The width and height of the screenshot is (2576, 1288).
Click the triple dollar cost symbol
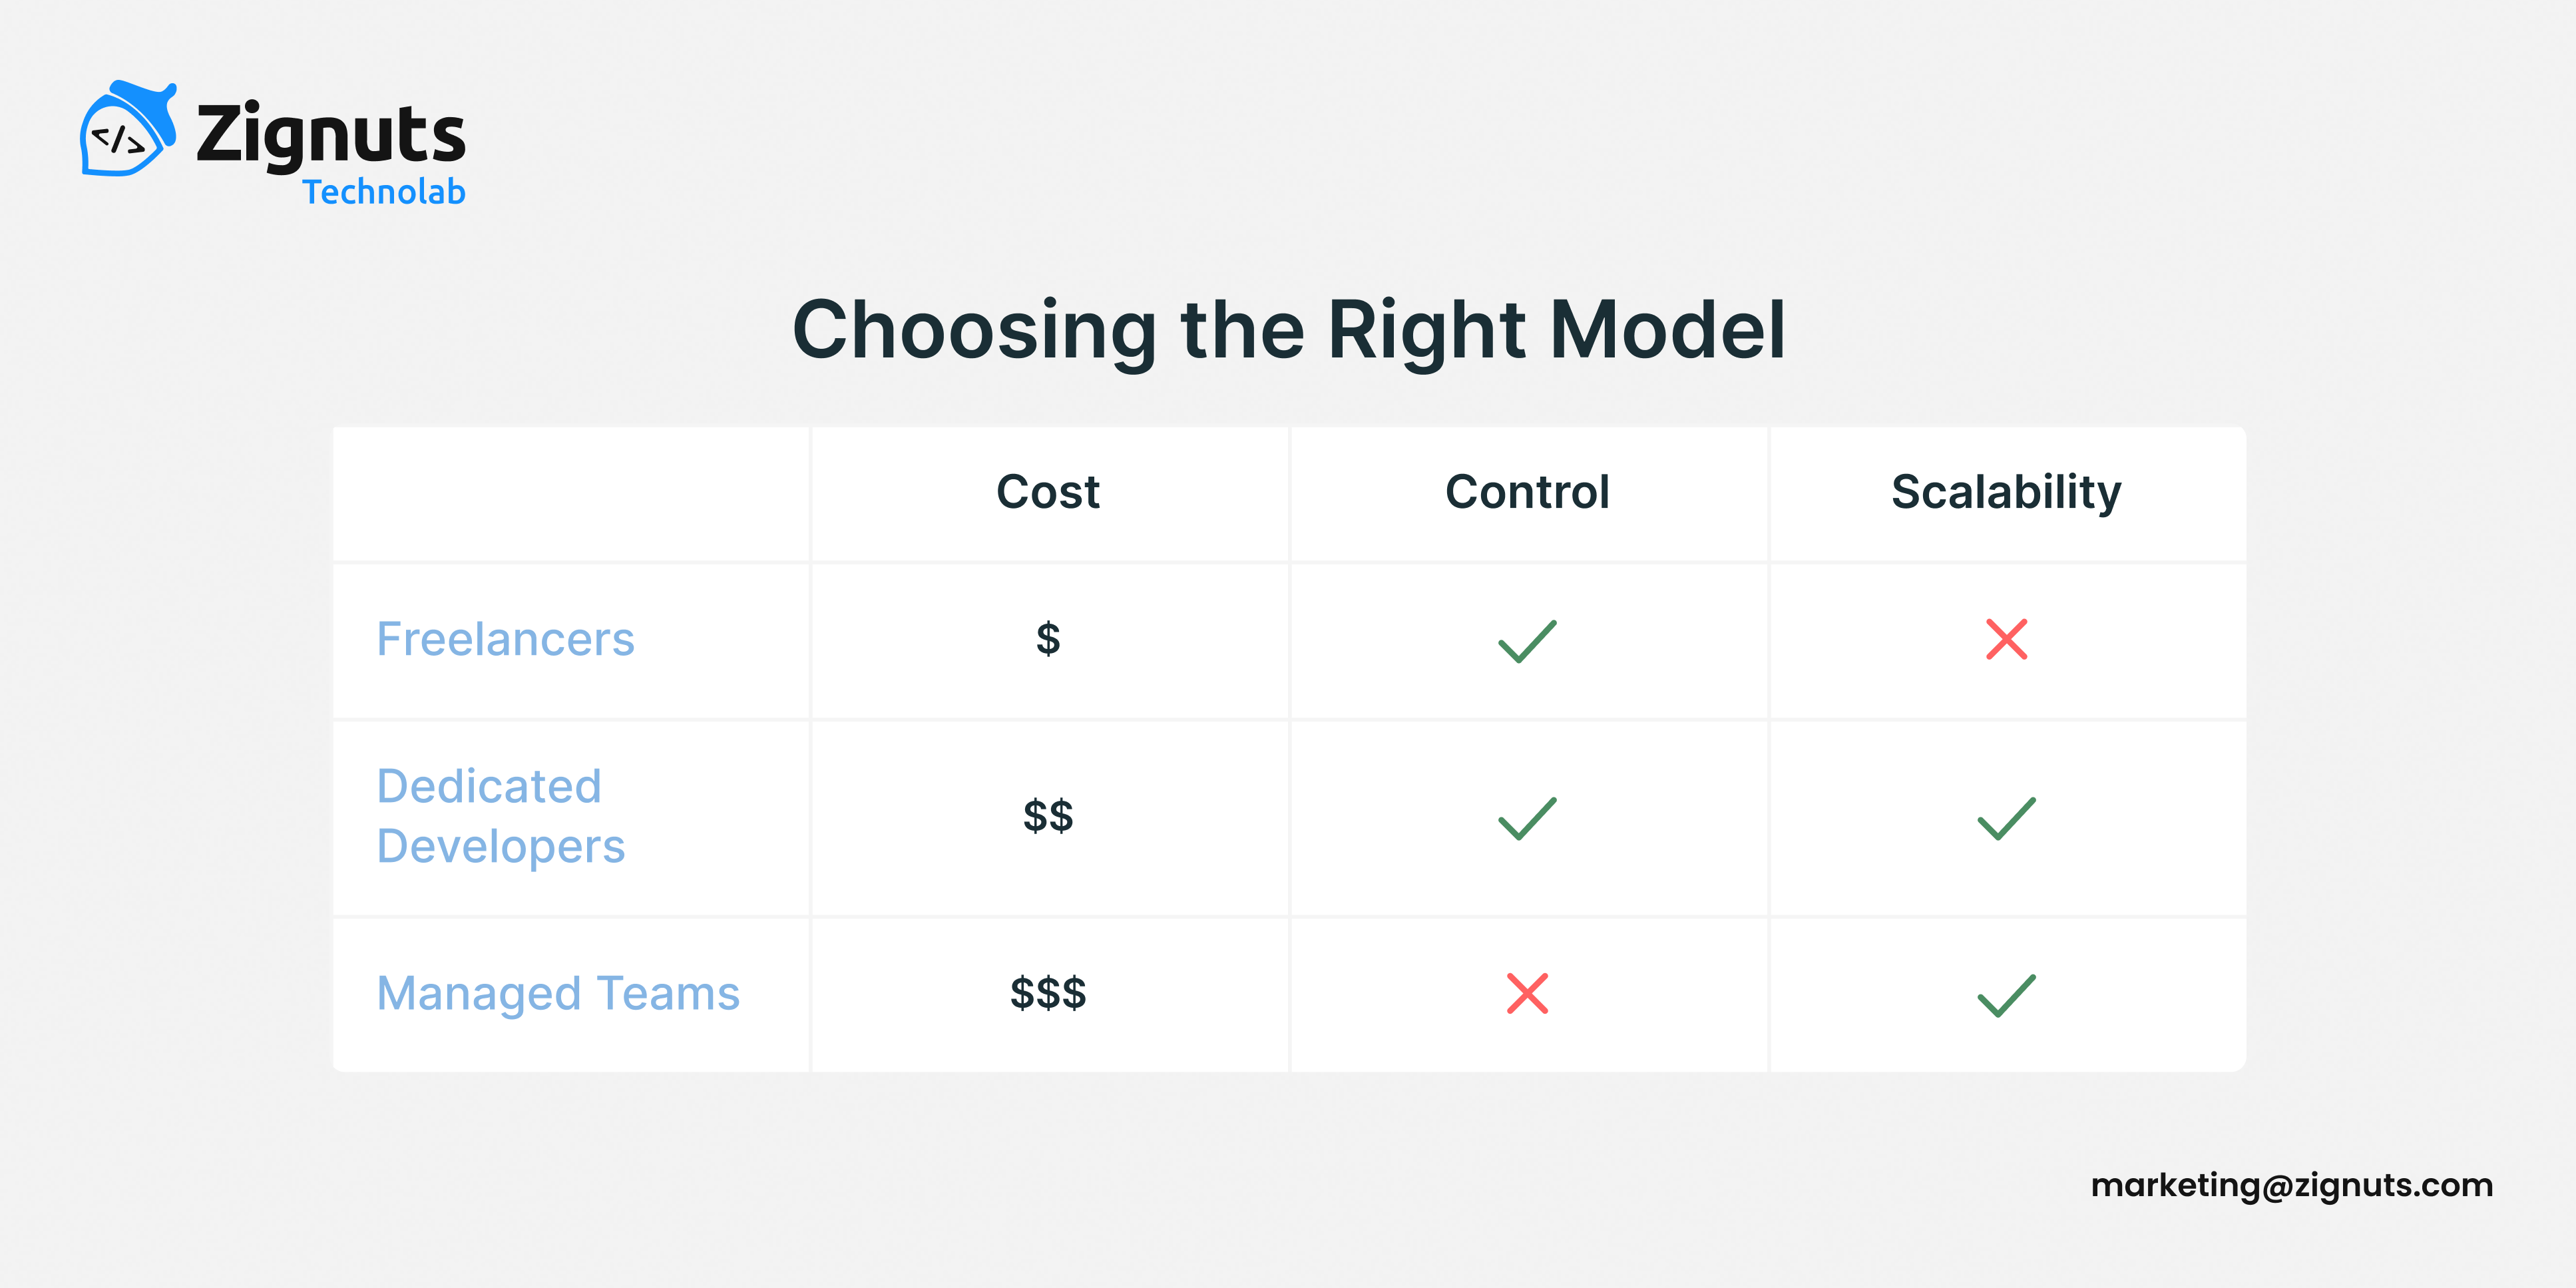[x=1048, y=993]
